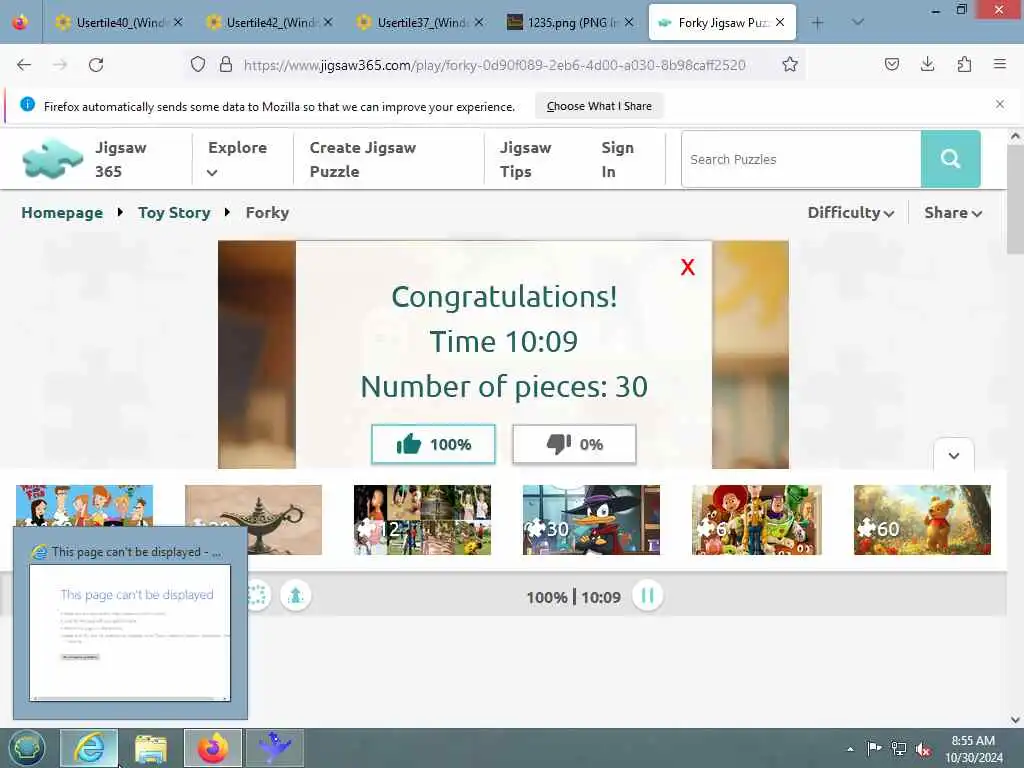This screenshot has height=768, width=1024.
Task: Click the Firefox back arrow
Action: (24, 65)
